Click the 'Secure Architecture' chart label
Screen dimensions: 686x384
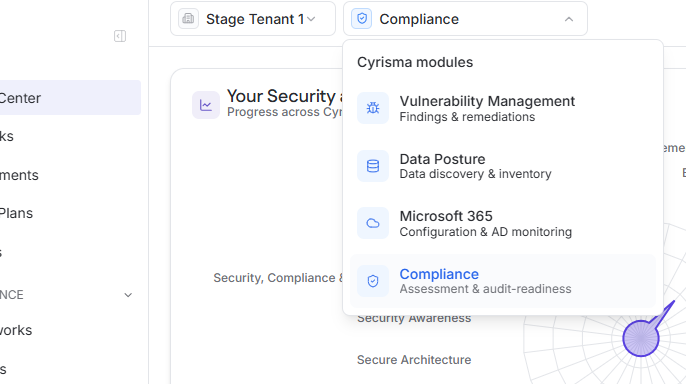click(414, 360)
